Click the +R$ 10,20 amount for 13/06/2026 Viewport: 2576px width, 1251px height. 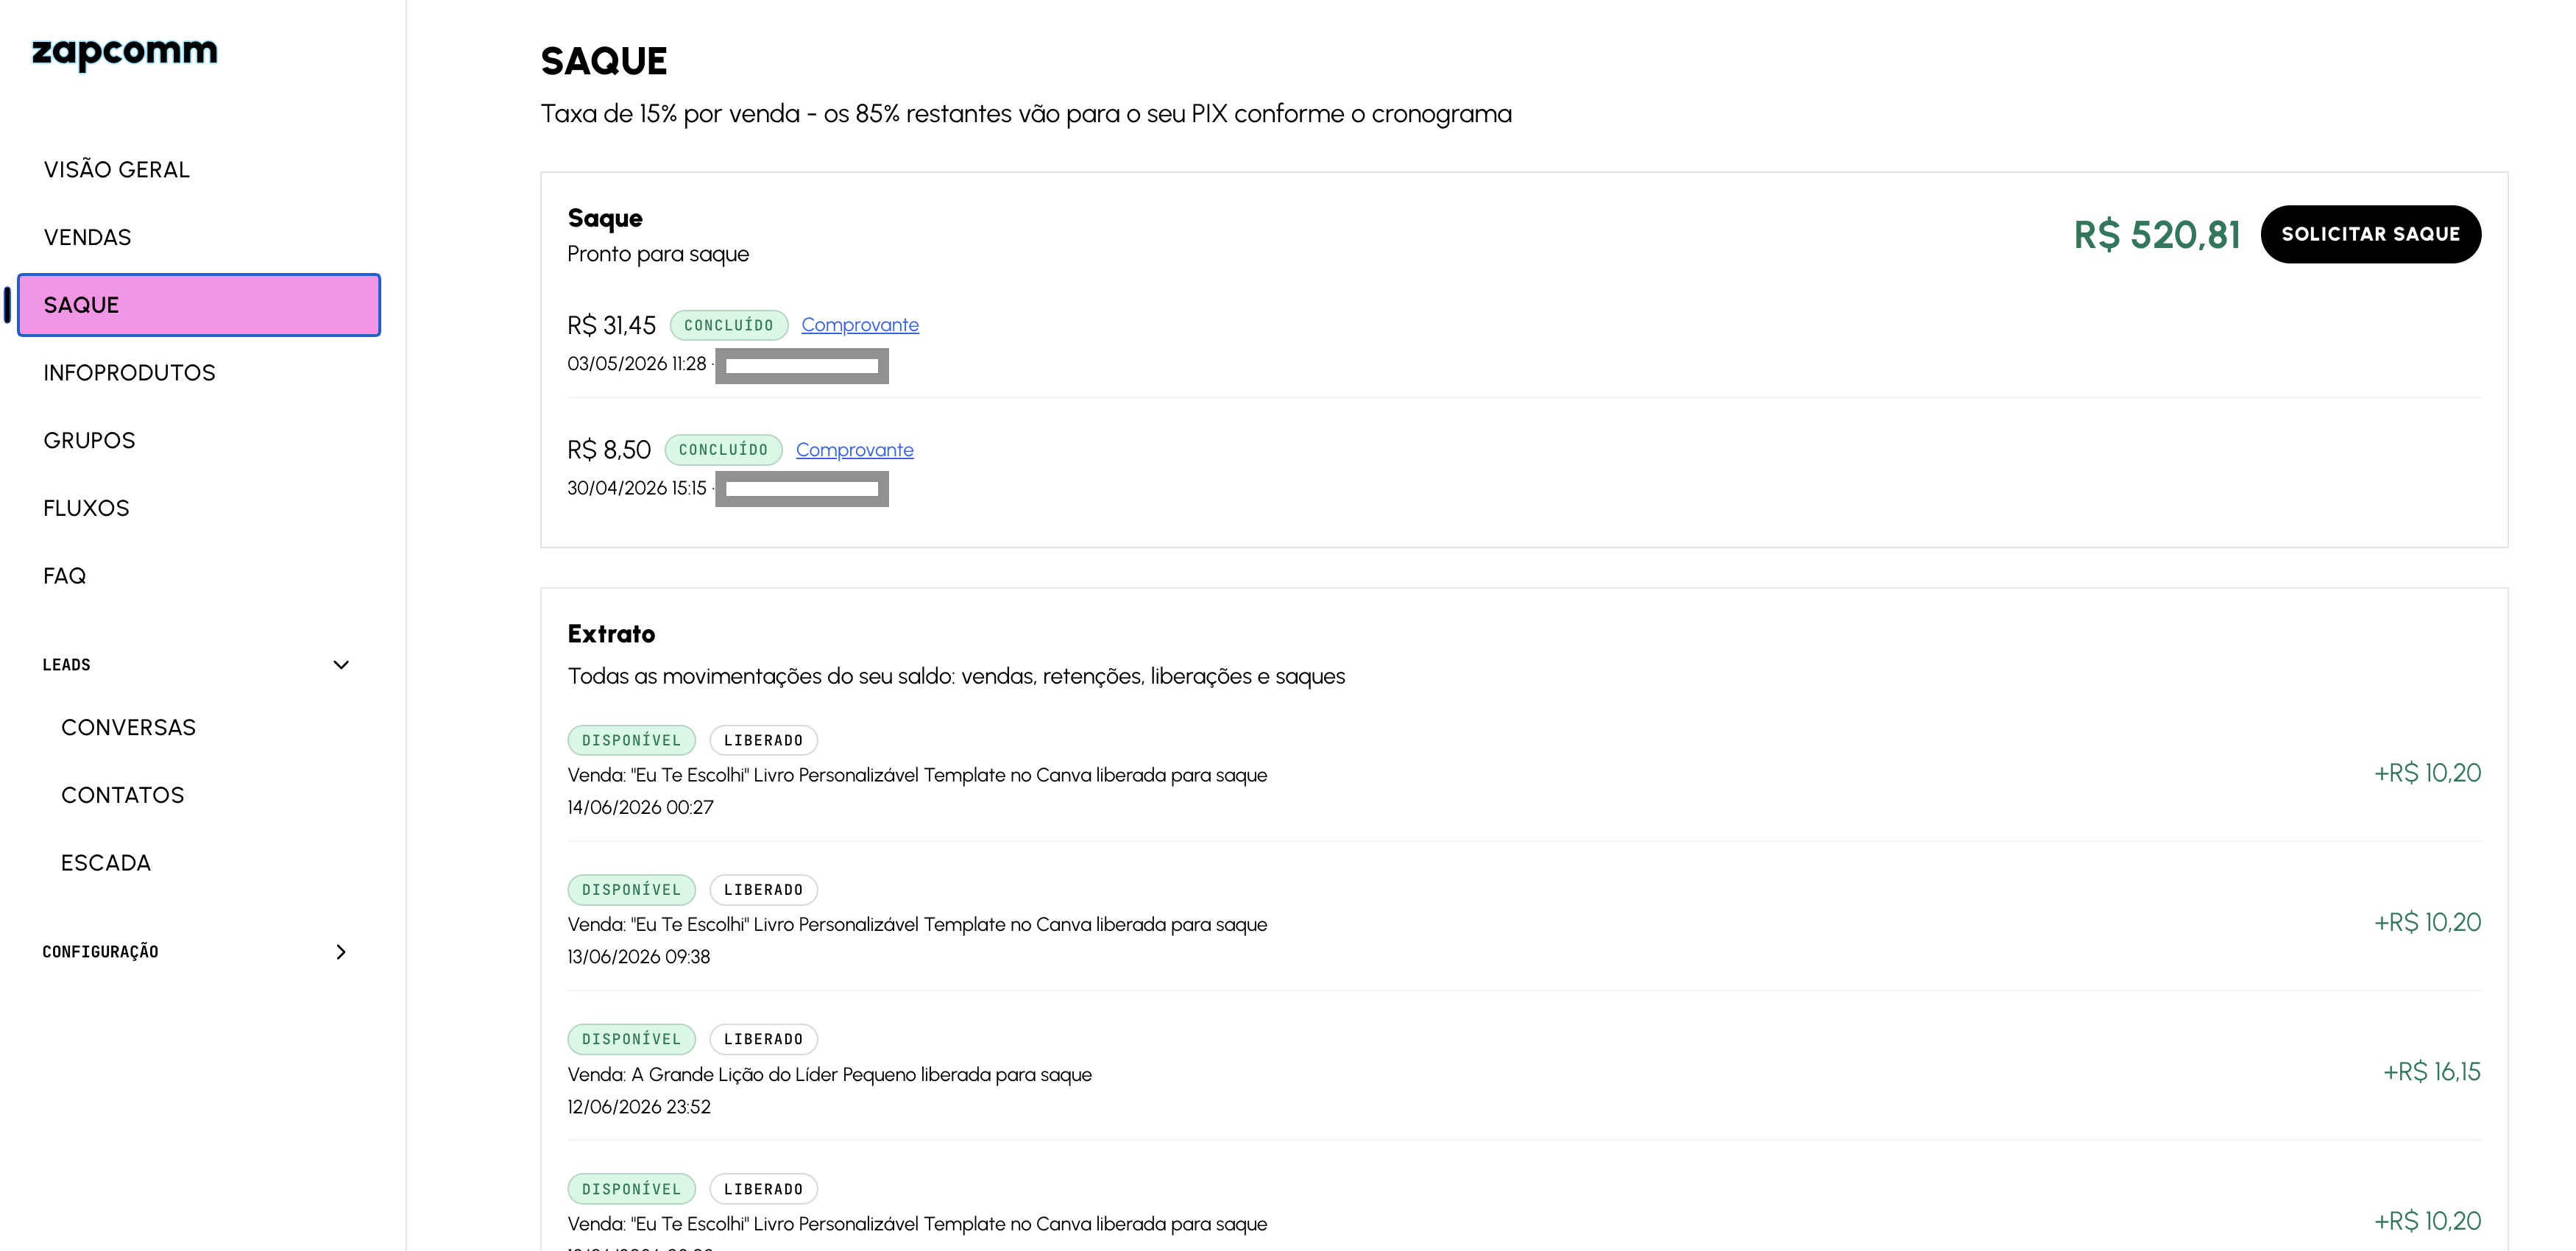tap(2428, 922)
